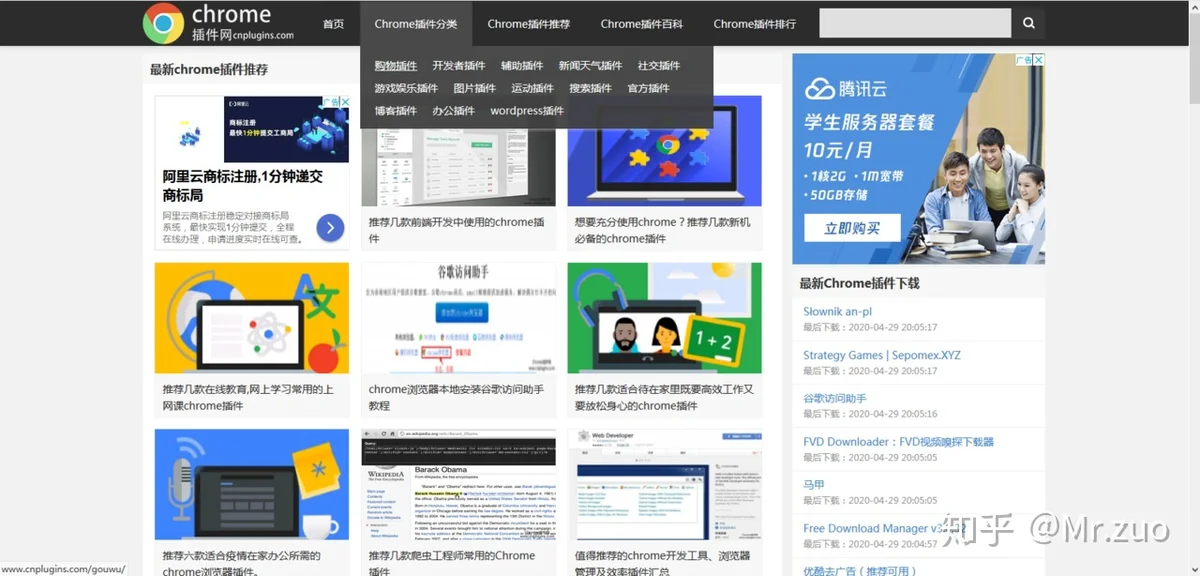Screen dimensions: 1200x576
Task: Select 官方插件 category
Action: pyautogui.click(x=648, y=88)
